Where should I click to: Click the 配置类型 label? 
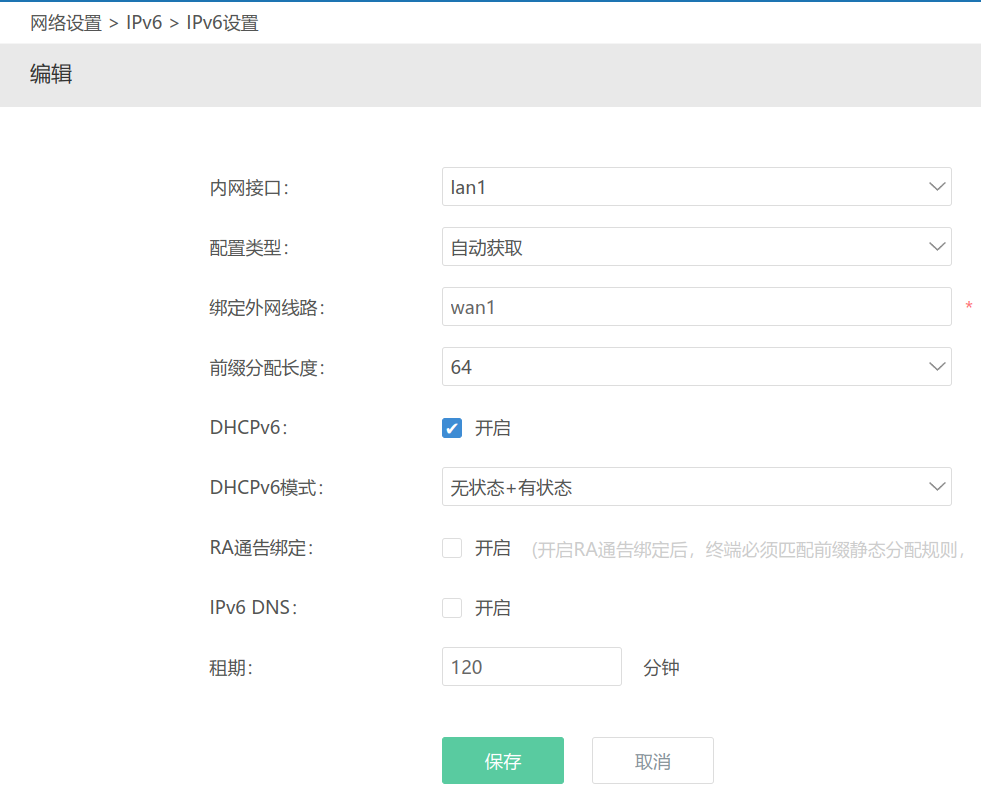coord(249,248)
